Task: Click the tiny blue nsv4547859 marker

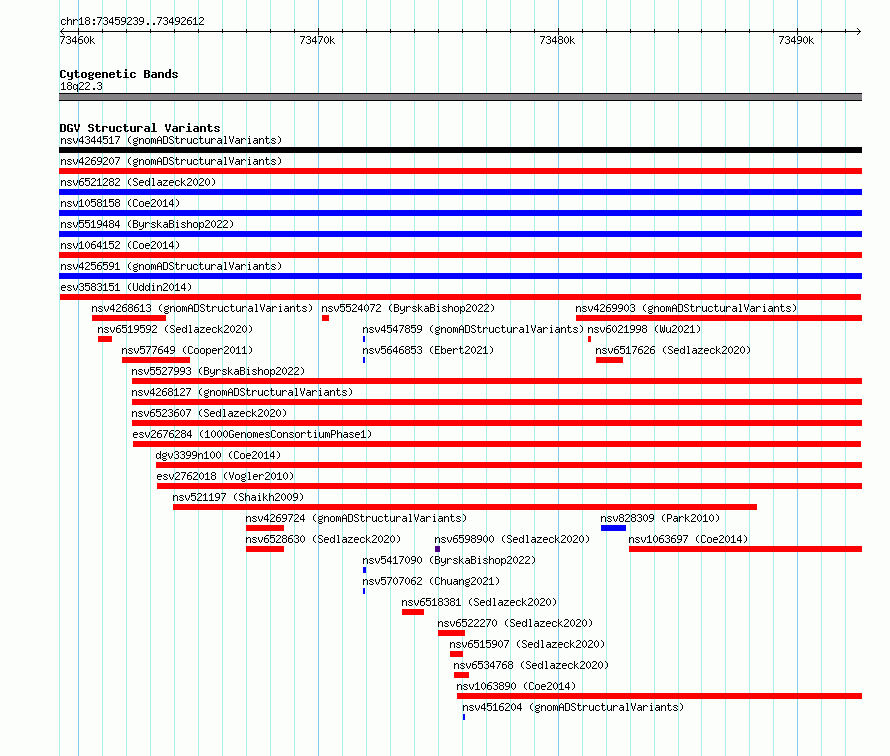Action: point(364,339)
